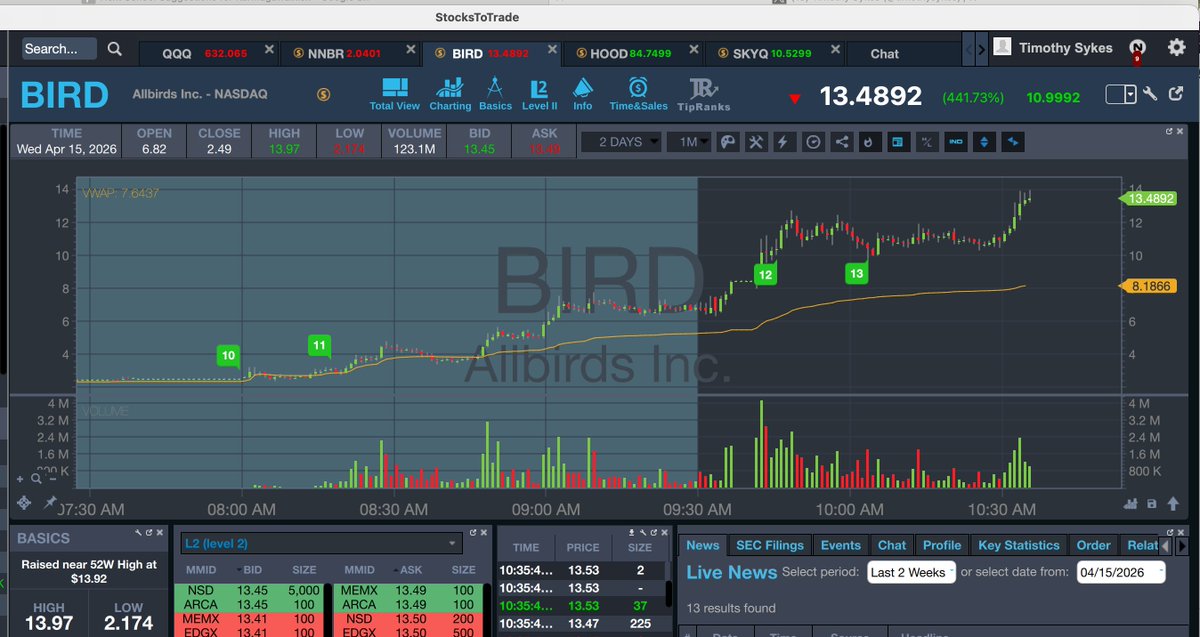
Task: Toggle the horizontal arrows chart icon
Action: click(1012, 142)
